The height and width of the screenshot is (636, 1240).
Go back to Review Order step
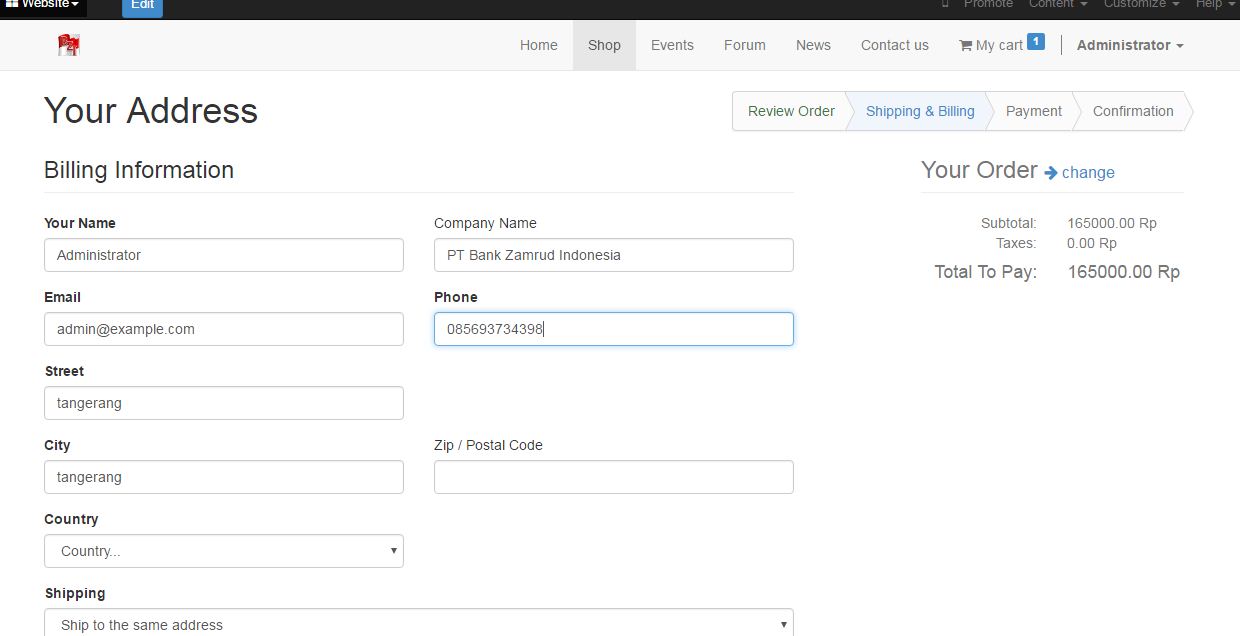791,111
